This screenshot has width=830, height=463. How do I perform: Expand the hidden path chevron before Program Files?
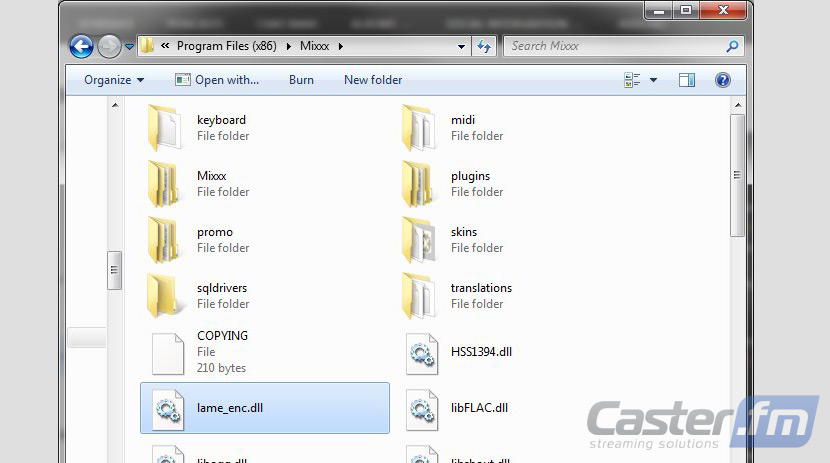tap(165, 46)
